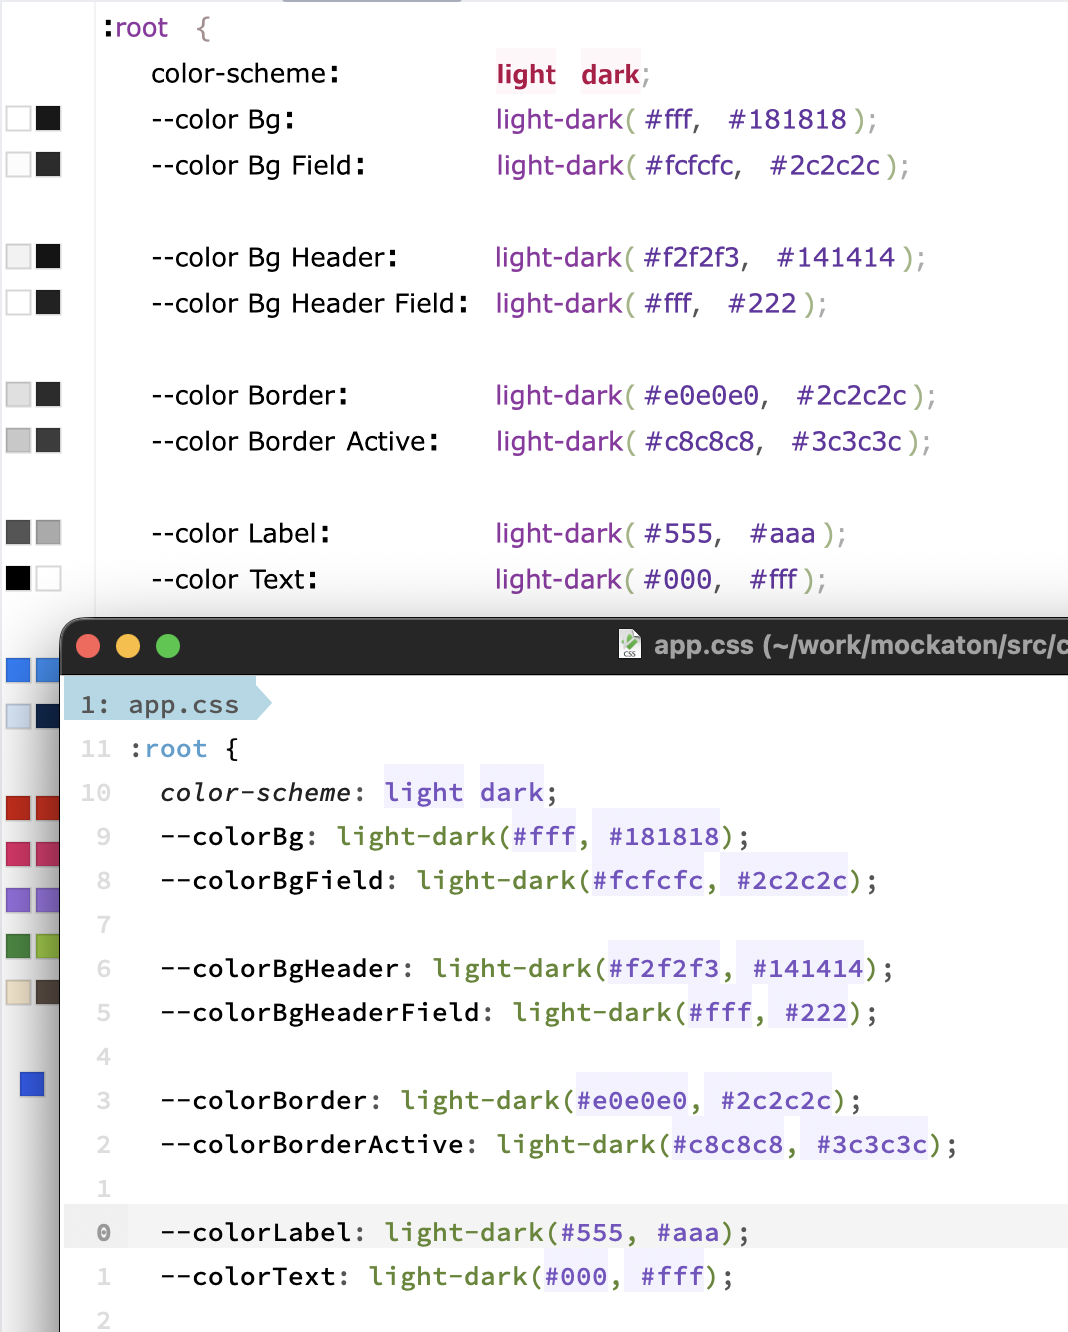Click the pink swatch in the gutter
This screenshot has height=1332, width=1068.
coord(19,854)
